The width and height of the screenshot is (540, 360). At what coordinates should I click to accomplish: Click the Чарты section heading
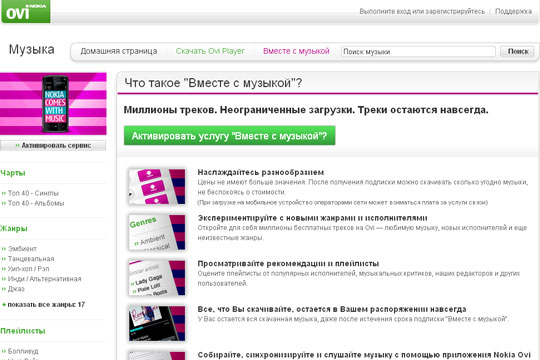pyautogui.click(x=13, y=173)
